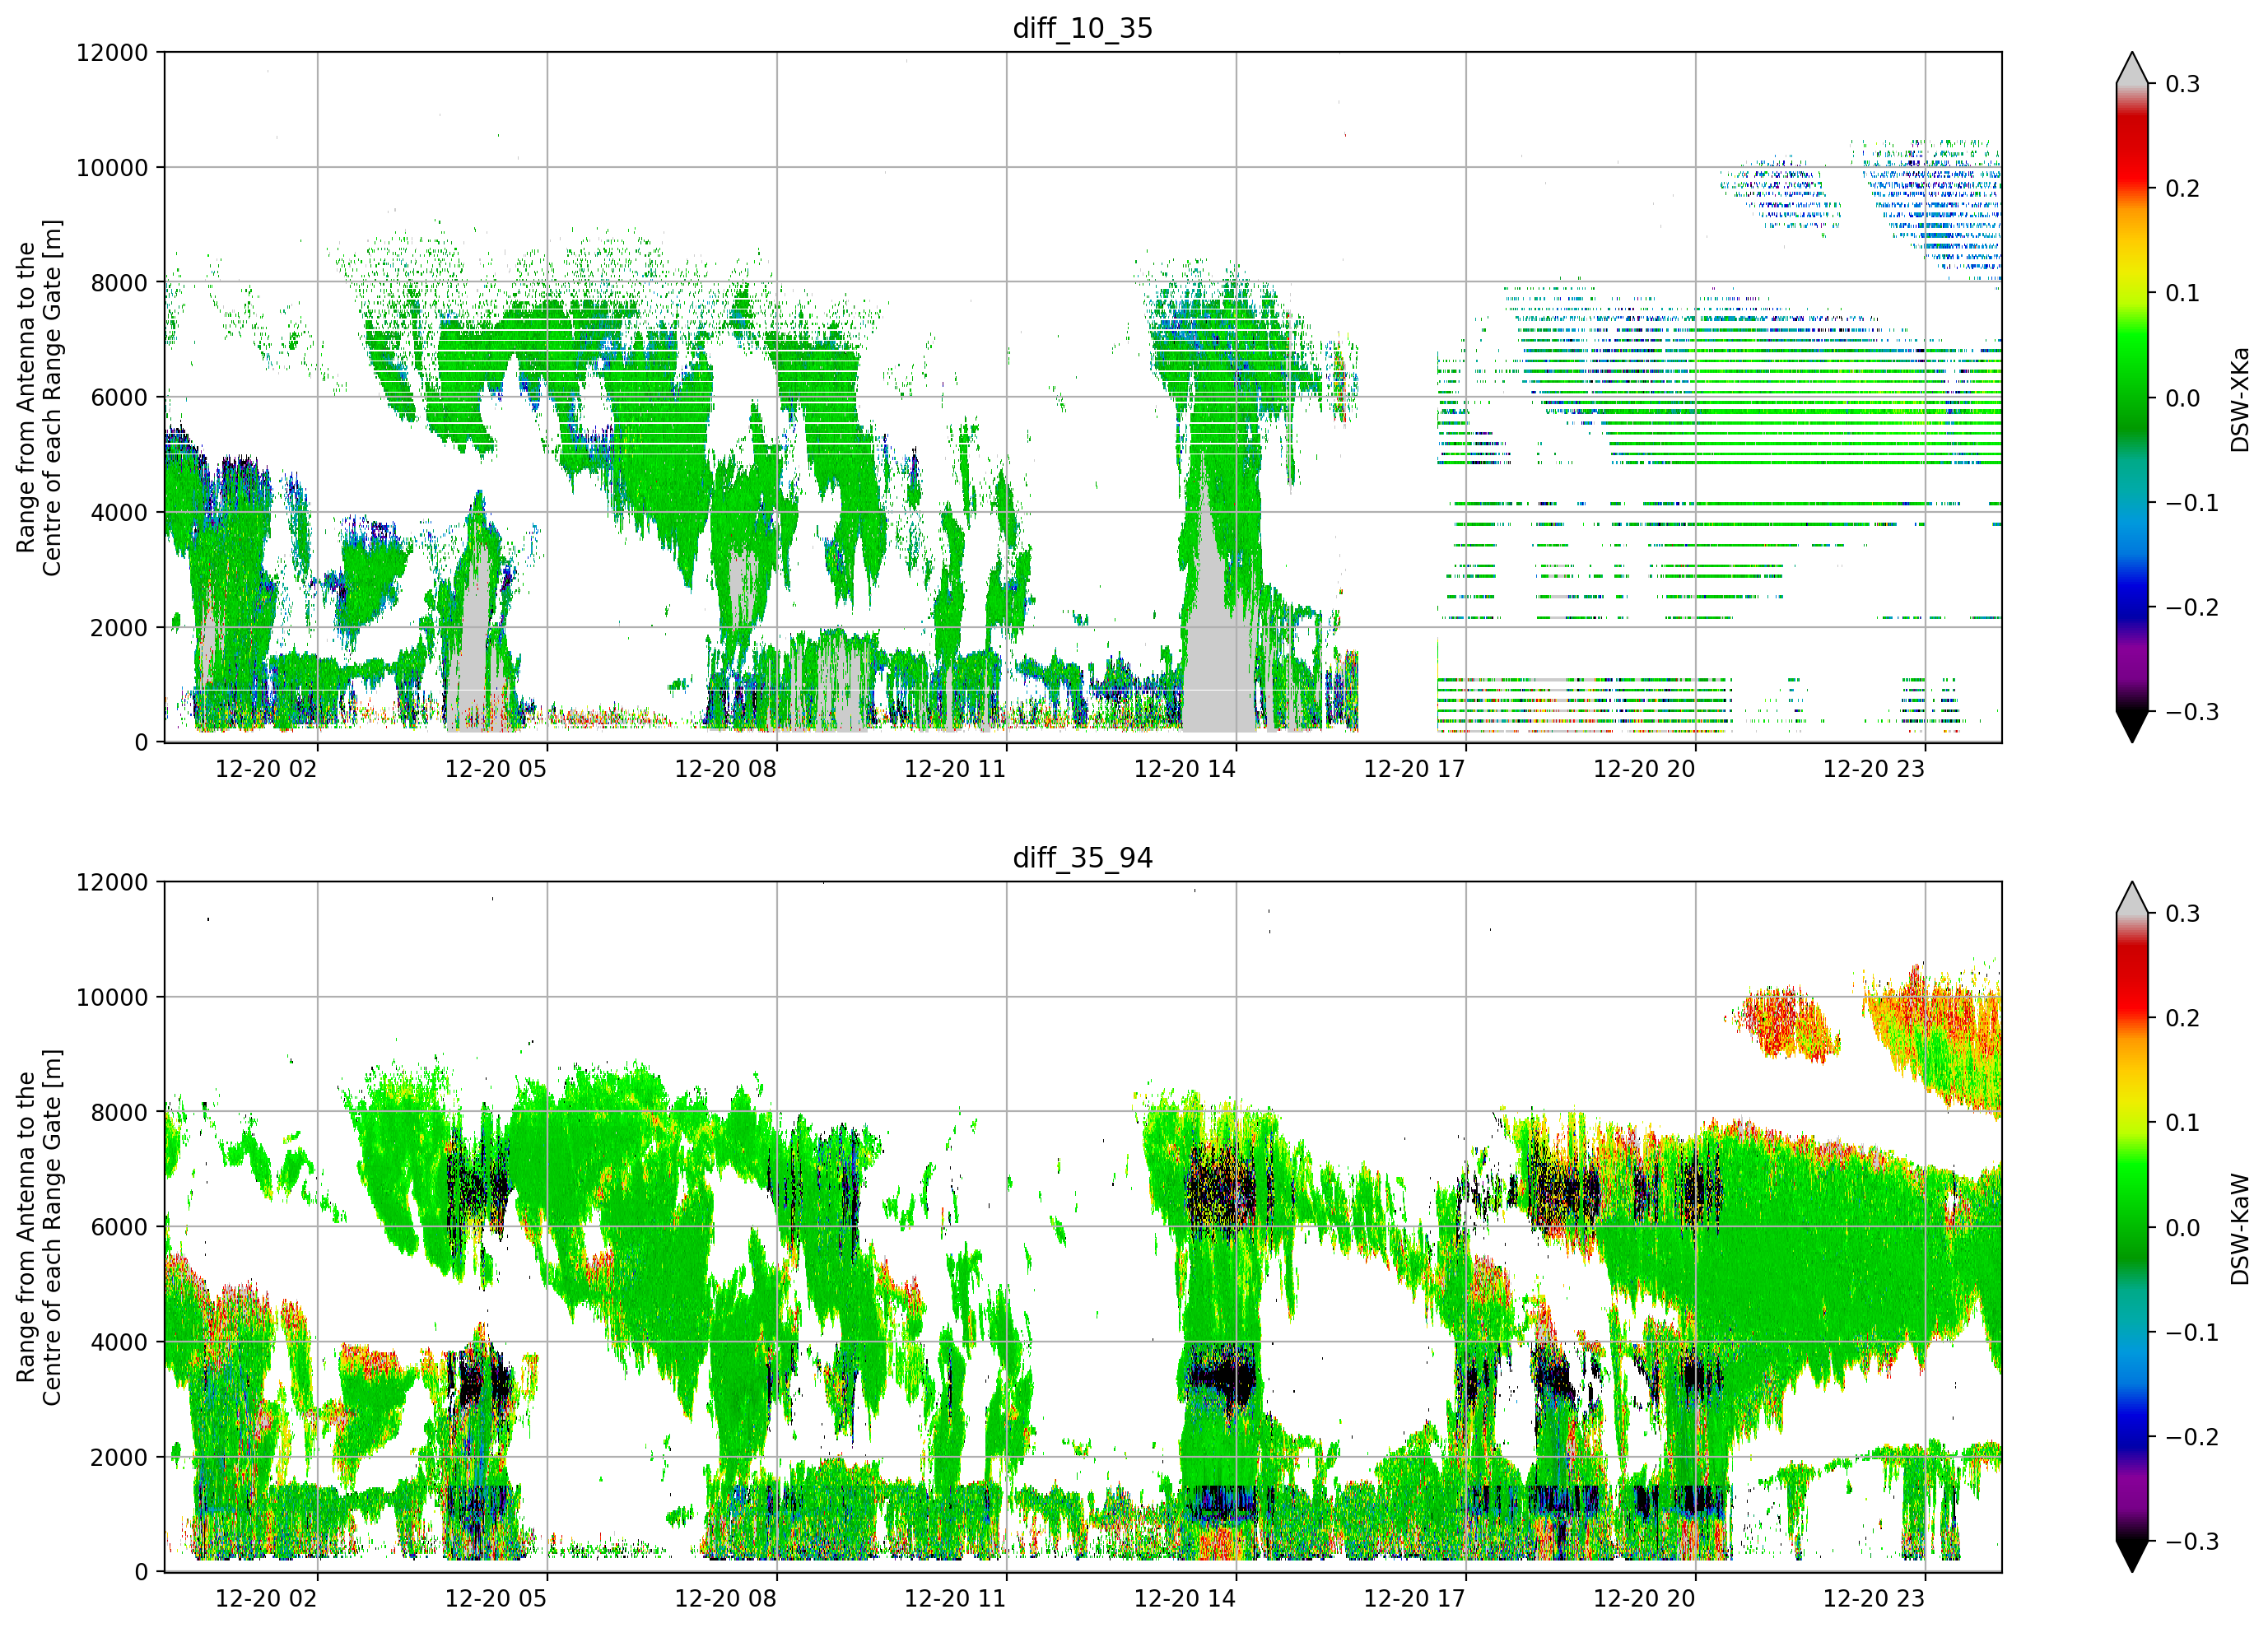Click "12-20 02" tick under the diff_10_35 plot
The height and width of the screenshot is (1628, 2268).
(x=266, y=769)
